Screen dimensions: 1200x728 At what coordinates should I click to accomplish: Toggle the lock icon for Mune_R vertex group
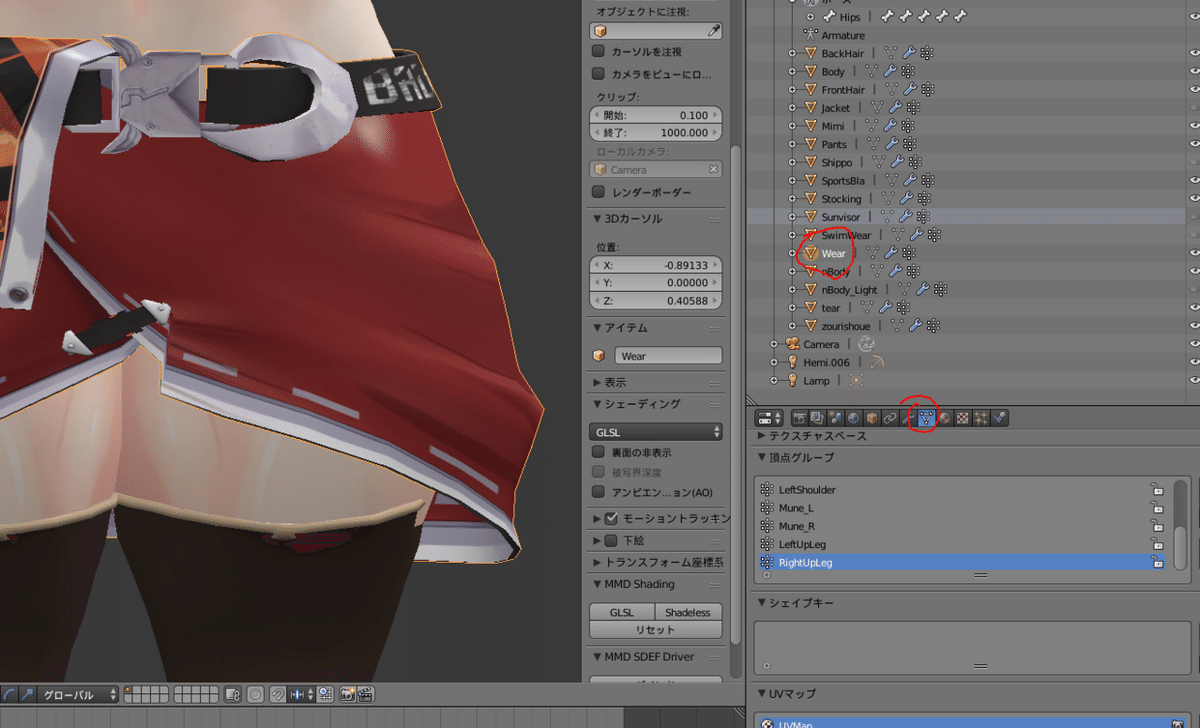pyautogui.click(x=1157, y=526)
